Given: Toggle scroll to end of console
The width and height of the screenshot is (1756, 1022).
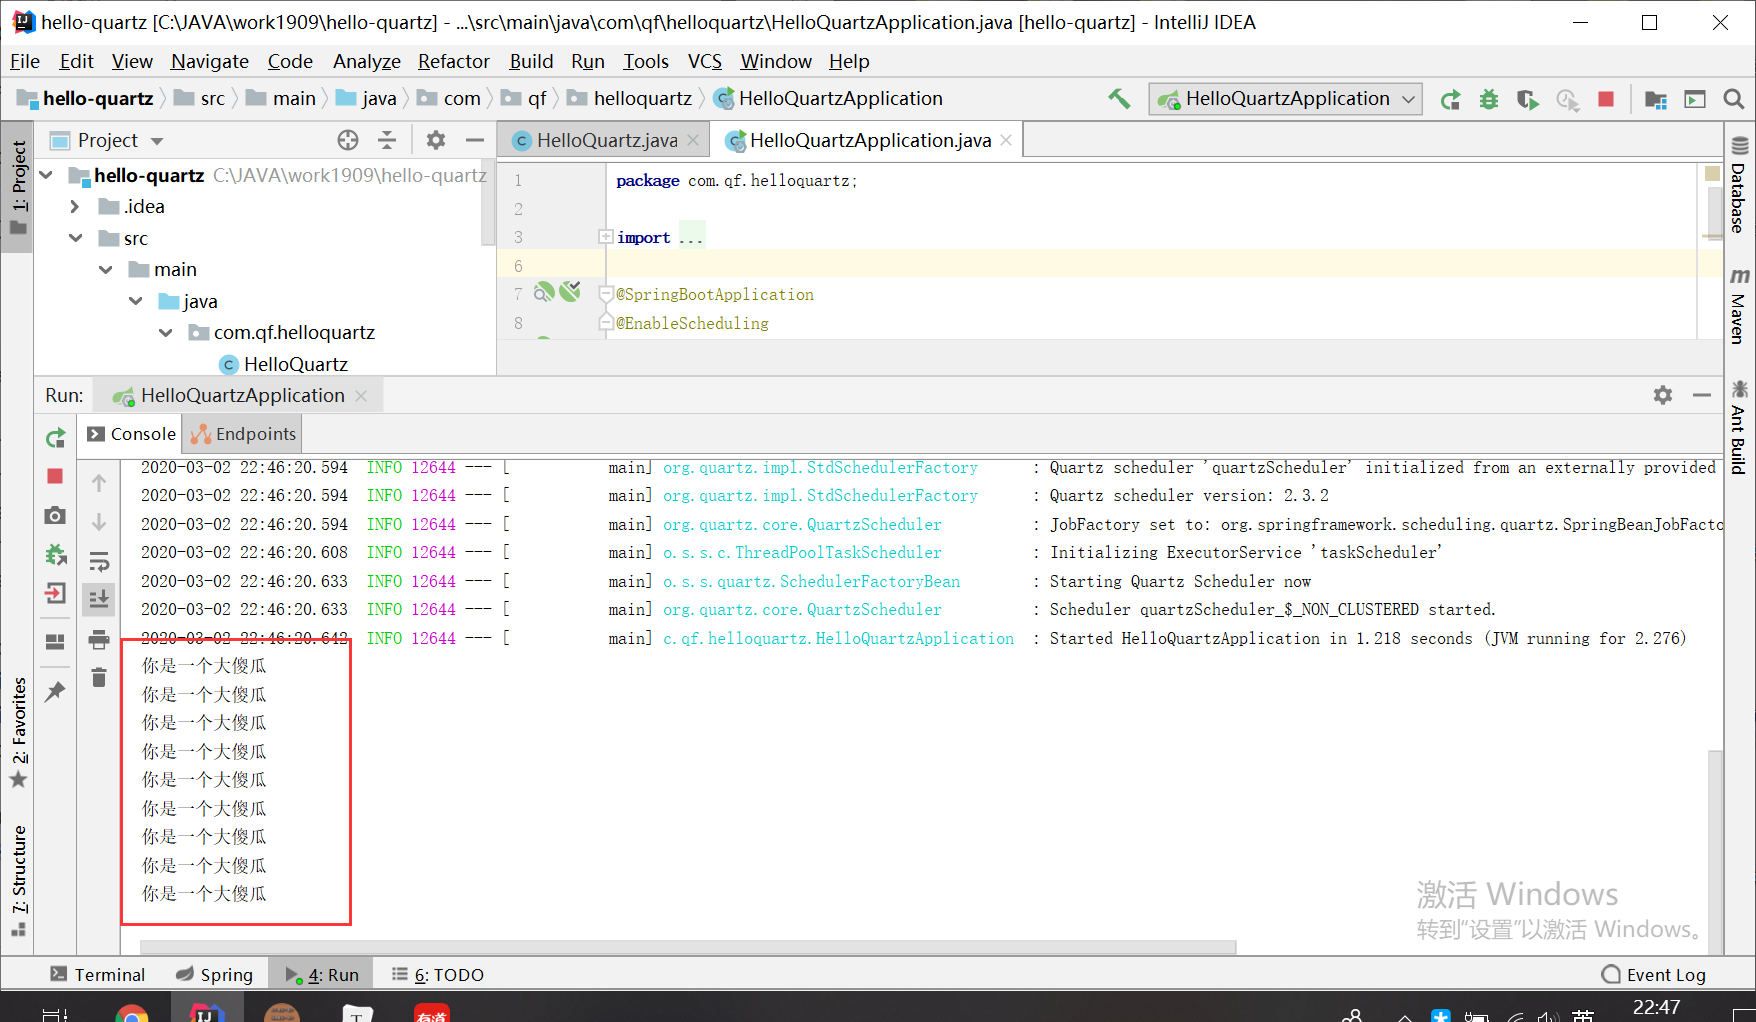Looking at the screenshot, I should pyautogui.click(x=99, y=600).
